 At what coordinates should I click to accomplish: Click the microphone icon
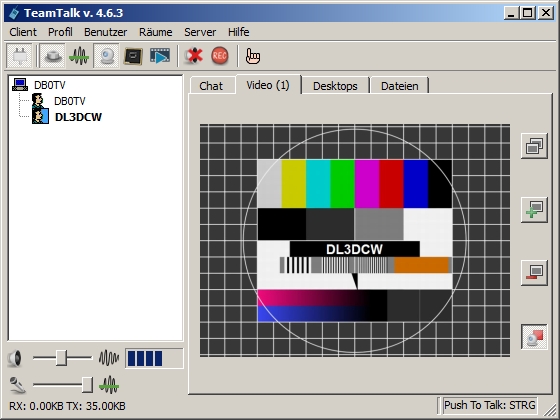[x=17, y=385]
